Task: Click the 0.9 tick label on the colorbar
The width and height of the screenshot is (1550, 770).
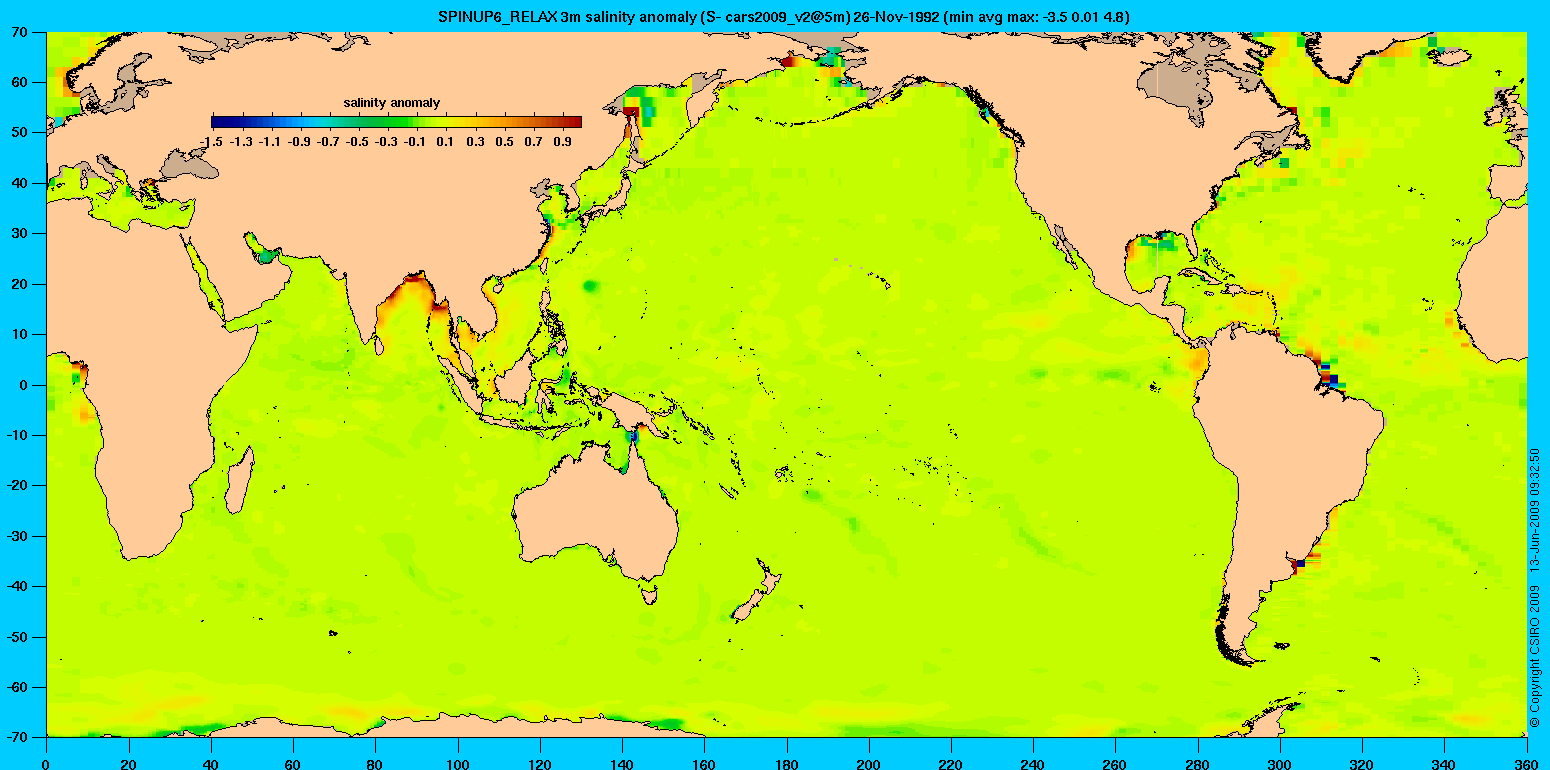Action: click(564, 143)
